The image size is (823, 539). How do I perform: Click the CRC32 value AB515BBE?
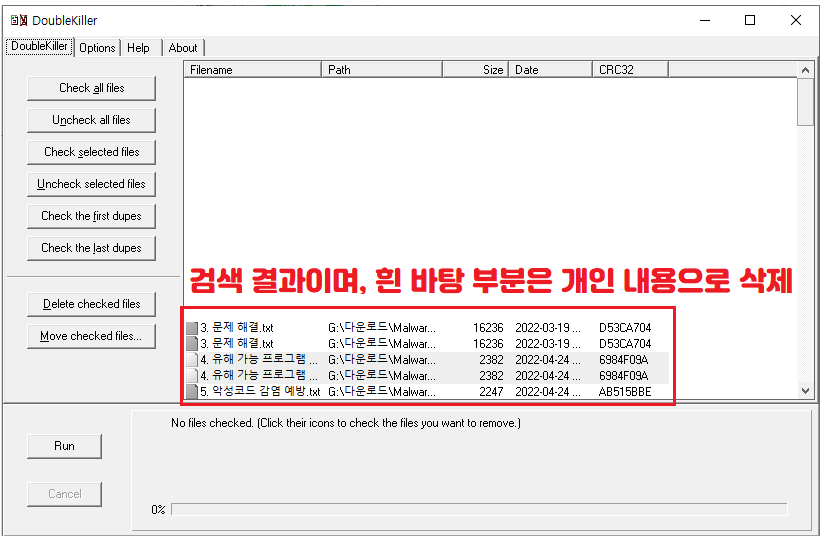(625, 392)
